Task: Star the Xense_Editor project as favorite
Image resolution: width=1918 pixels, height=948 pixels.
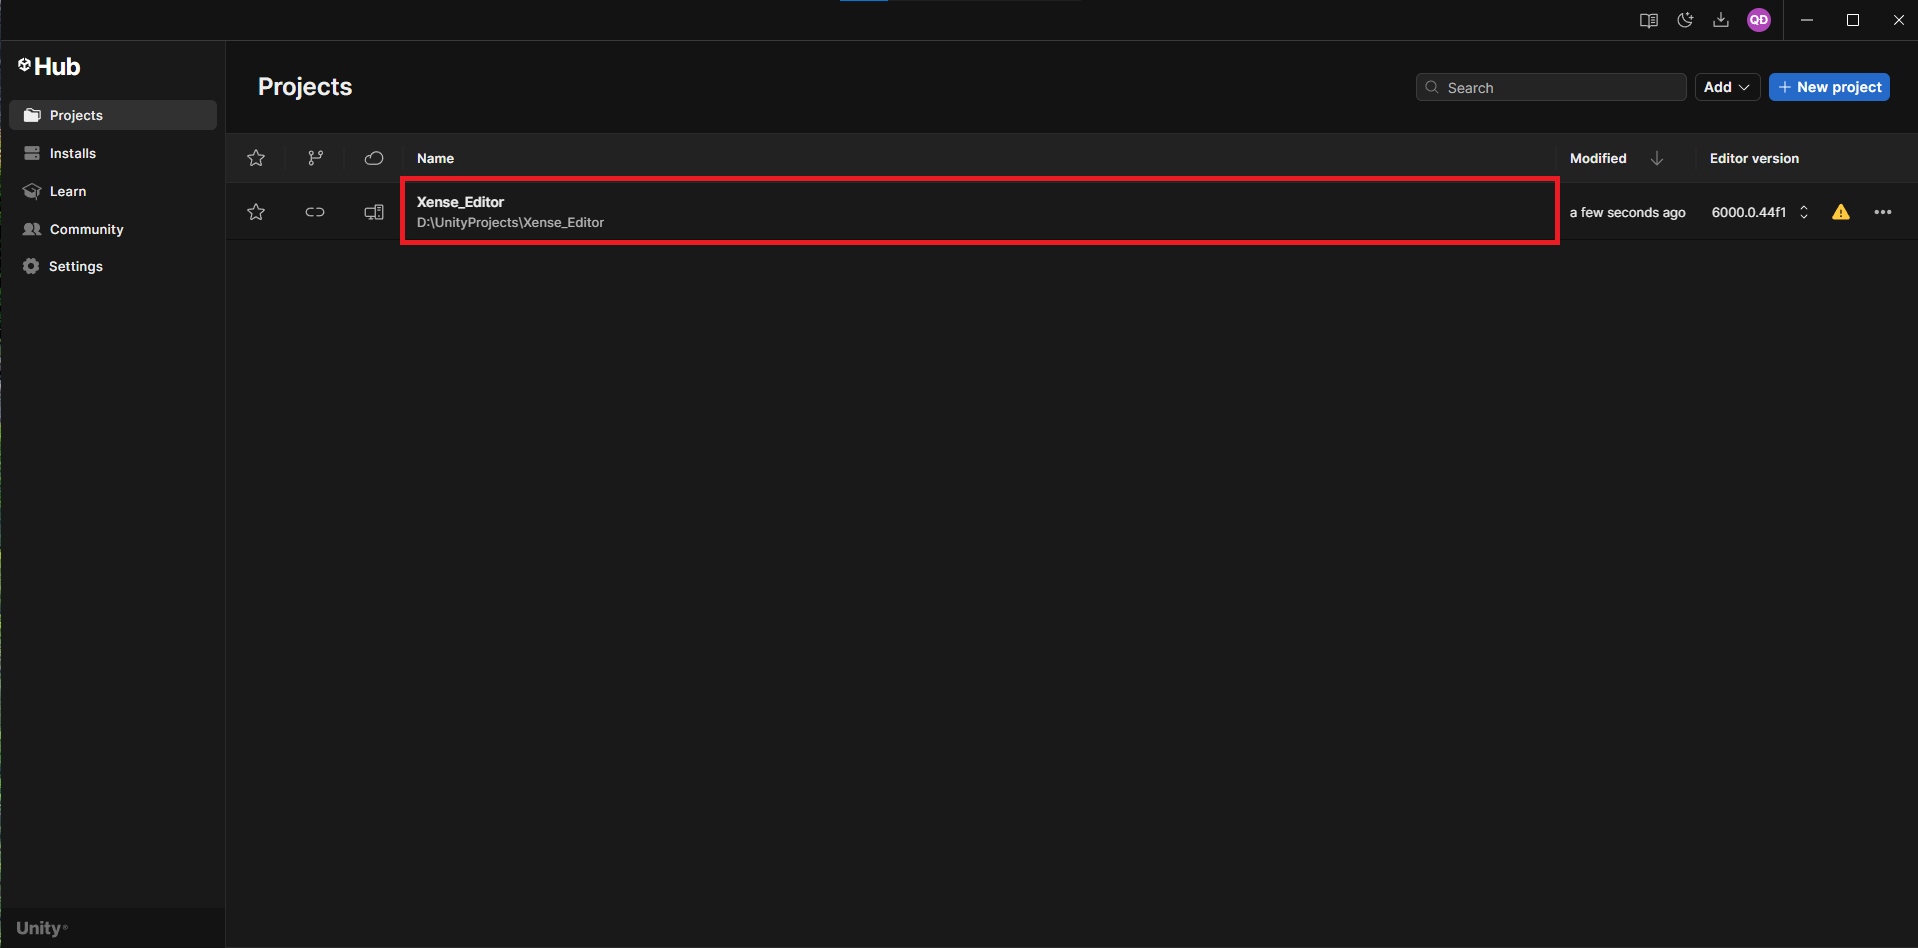Action: point(256,212)
